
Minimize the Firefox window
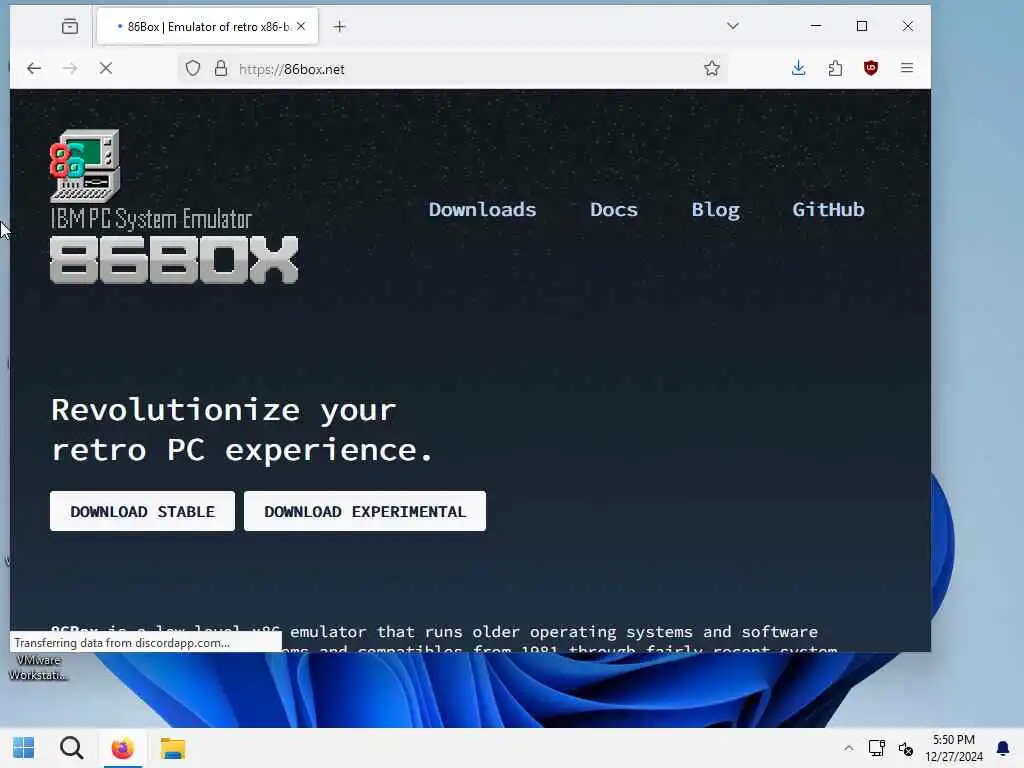point(816,26)
